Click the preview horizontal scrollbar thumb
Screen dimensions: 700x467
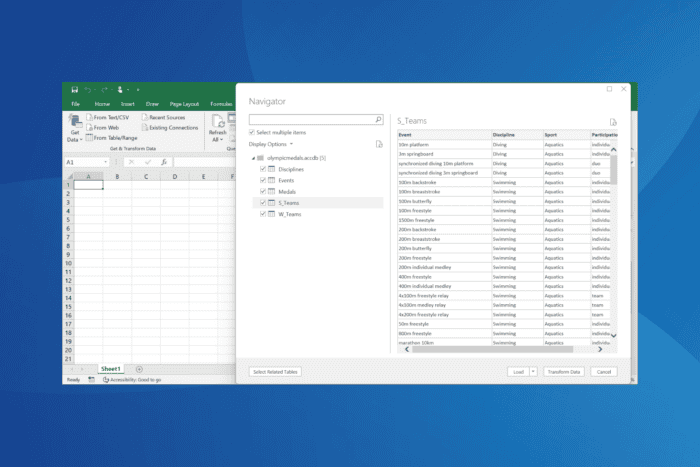(x=492, y=349)
